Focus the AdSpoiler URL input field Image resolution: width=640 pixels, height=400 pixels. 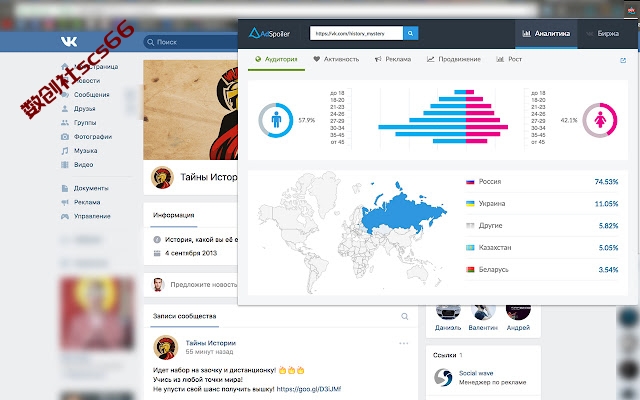point(356,33)
